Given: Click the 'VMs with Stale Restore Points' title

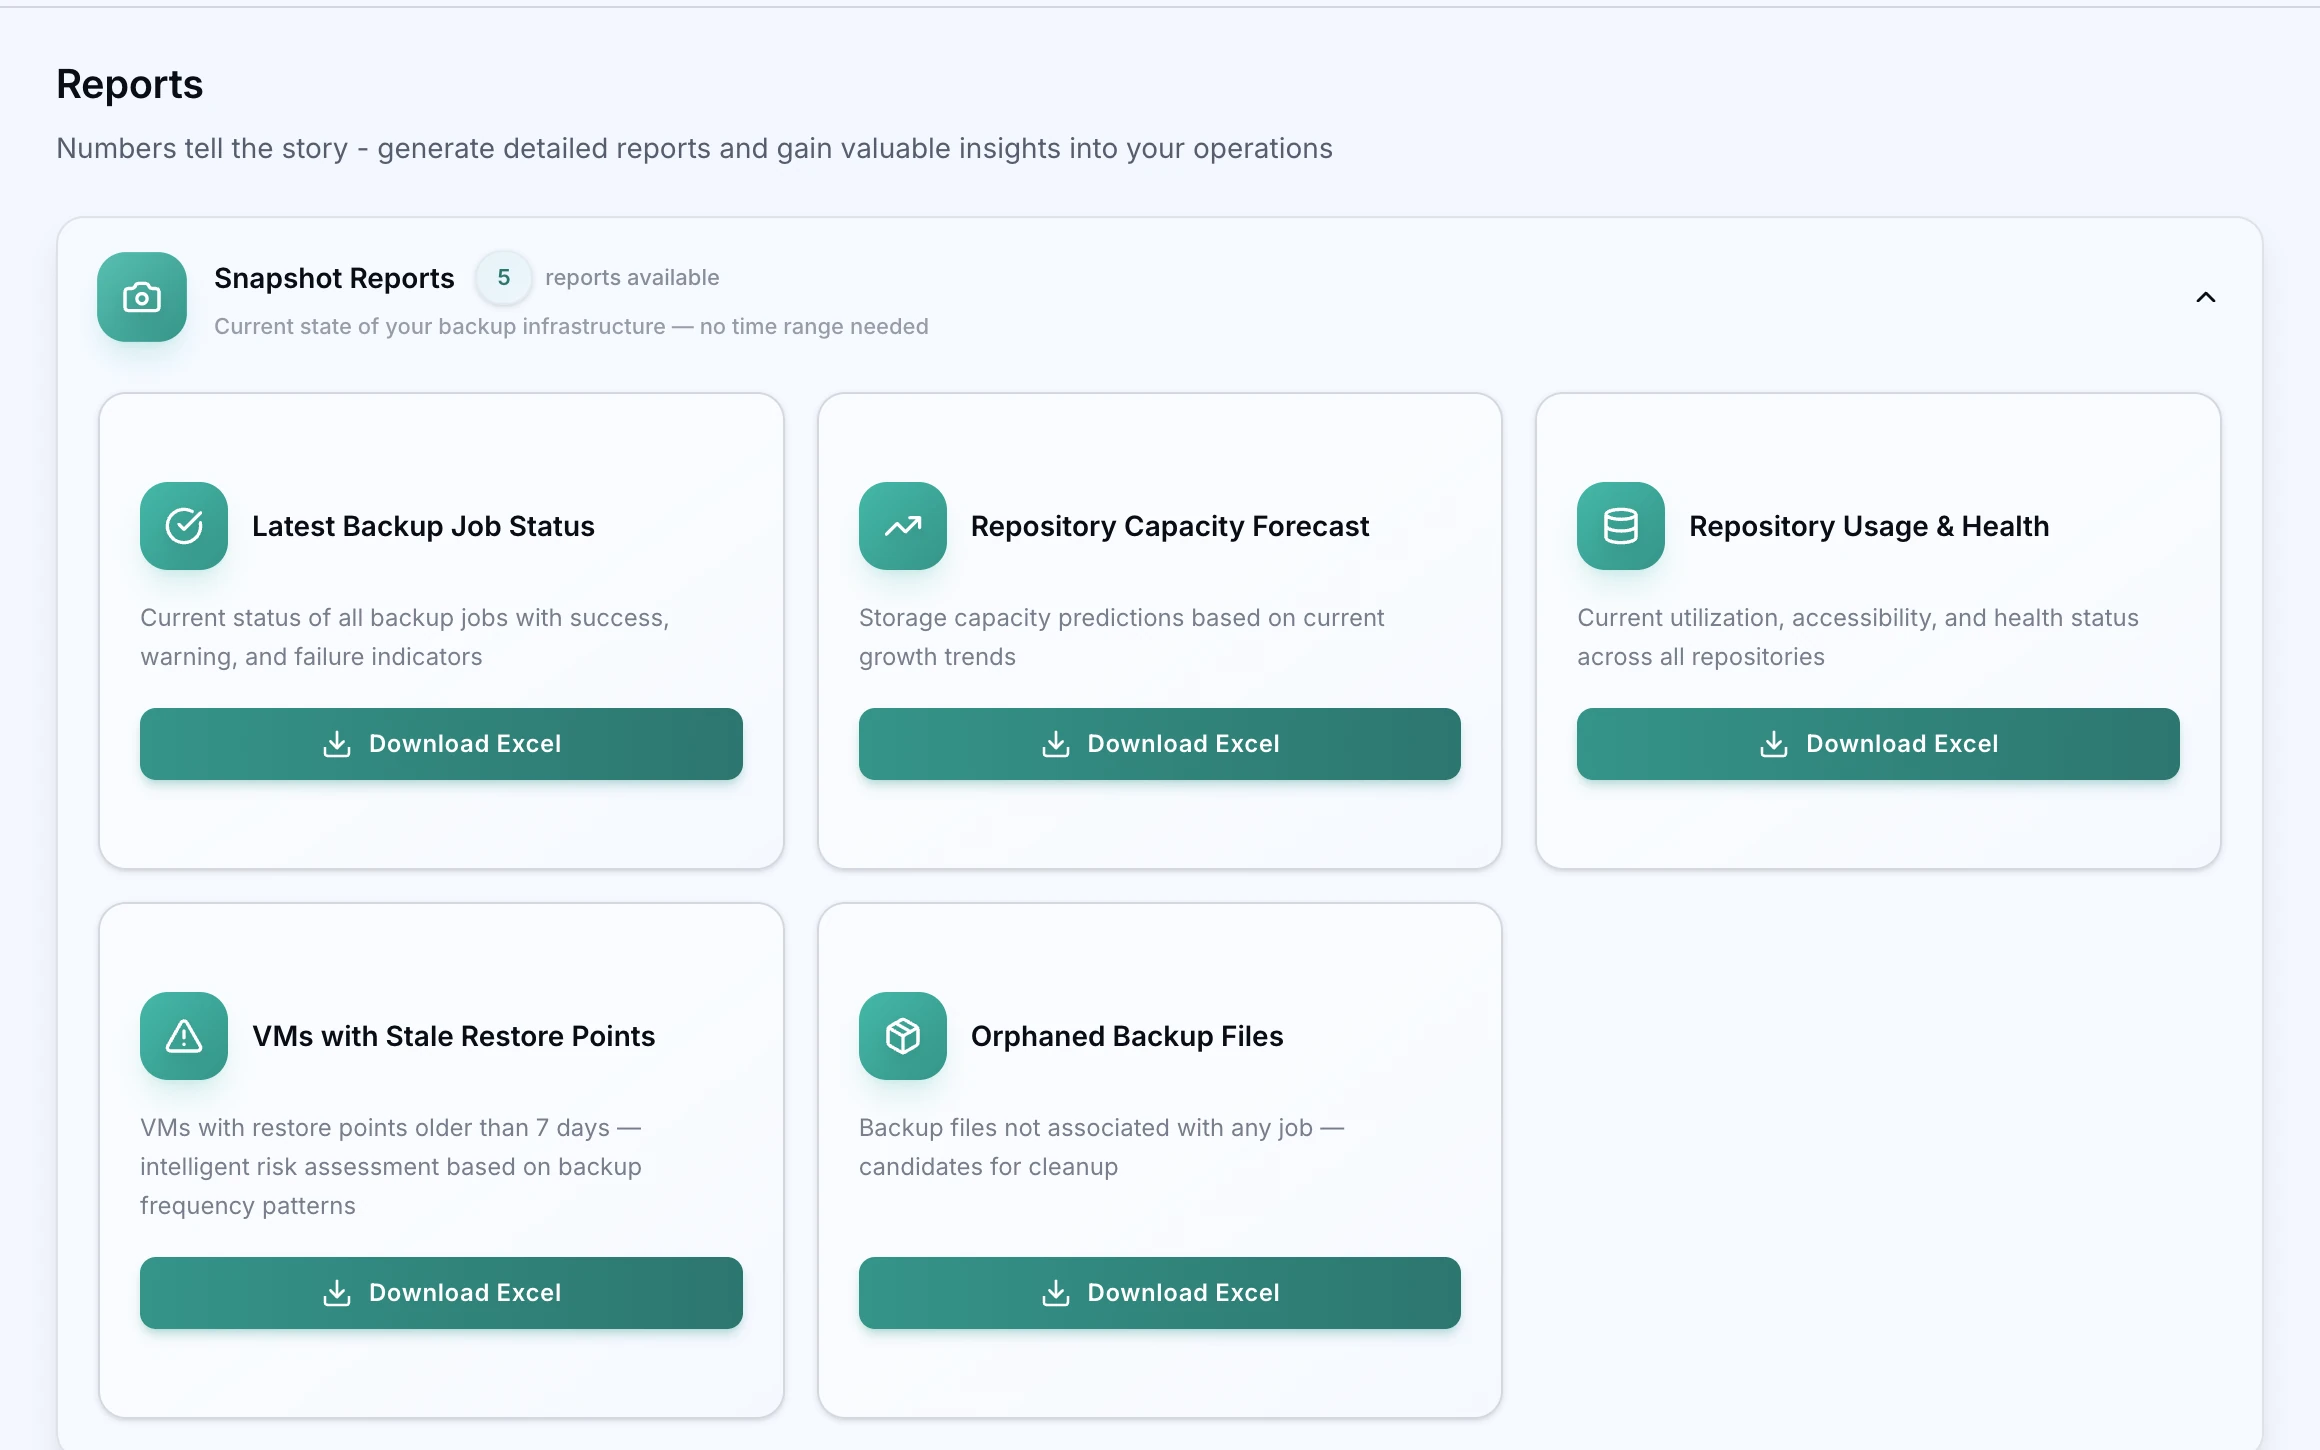Looking at the screenshot, I should (453, 1036).
